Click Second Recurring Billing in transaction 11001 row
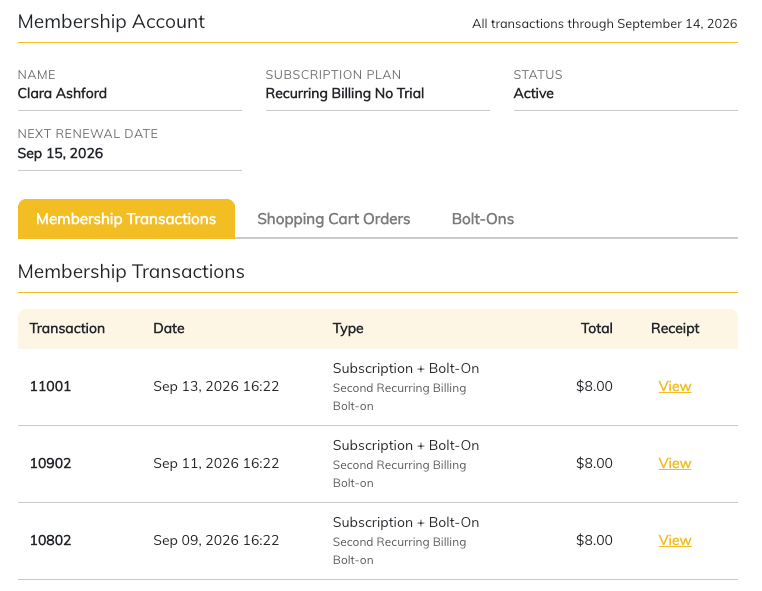 point(399,388)
